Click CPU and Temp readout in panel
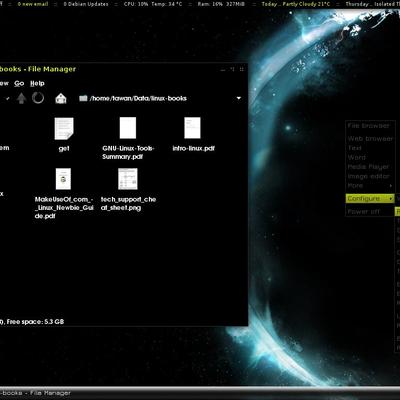Image resolution: width=400 pixels, height=400 pixels. tap(153, 4)
